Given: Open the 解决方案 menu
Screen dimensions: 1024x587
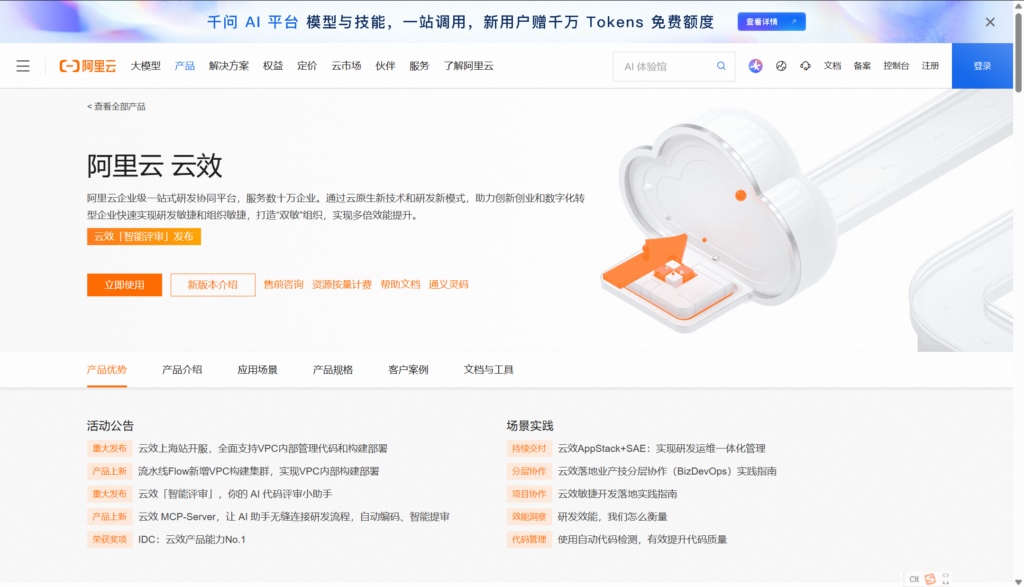Looking at the screenshot, I should (x=229, y=66).
